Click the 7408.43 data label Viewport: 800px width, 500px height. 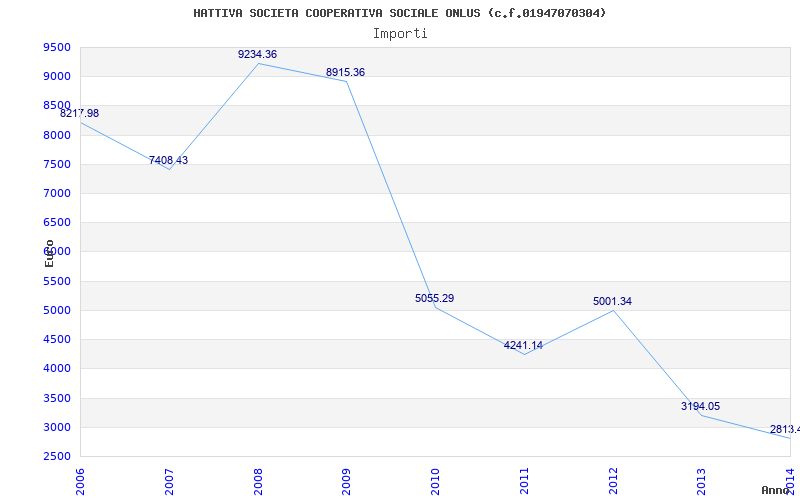pyautogui.click(x=168, y=160)
